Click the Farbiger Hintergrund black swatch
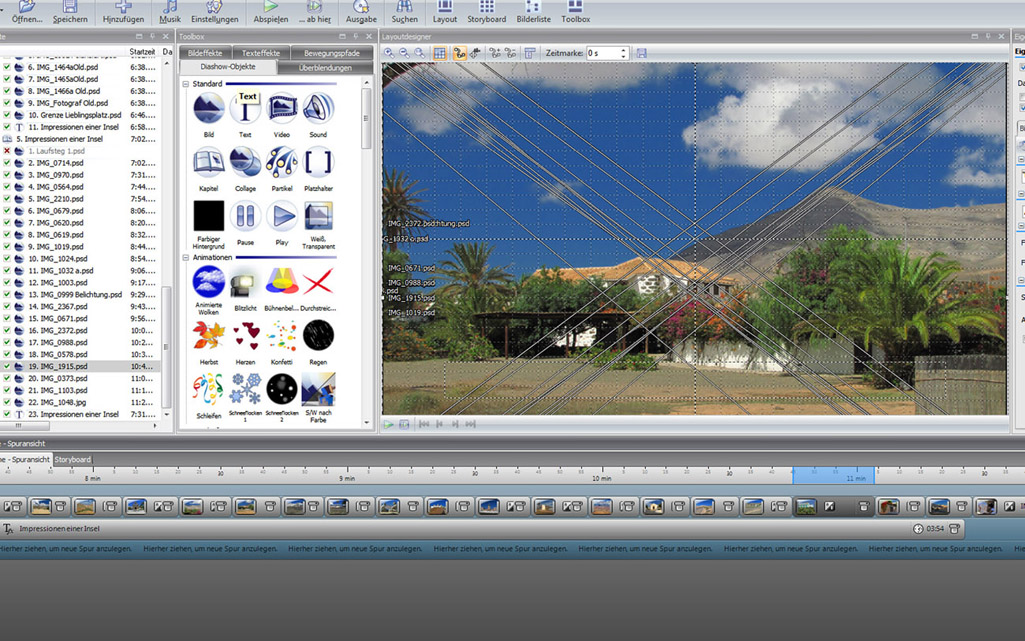Screen dimensions: 1025x641 tap(208, 216)
